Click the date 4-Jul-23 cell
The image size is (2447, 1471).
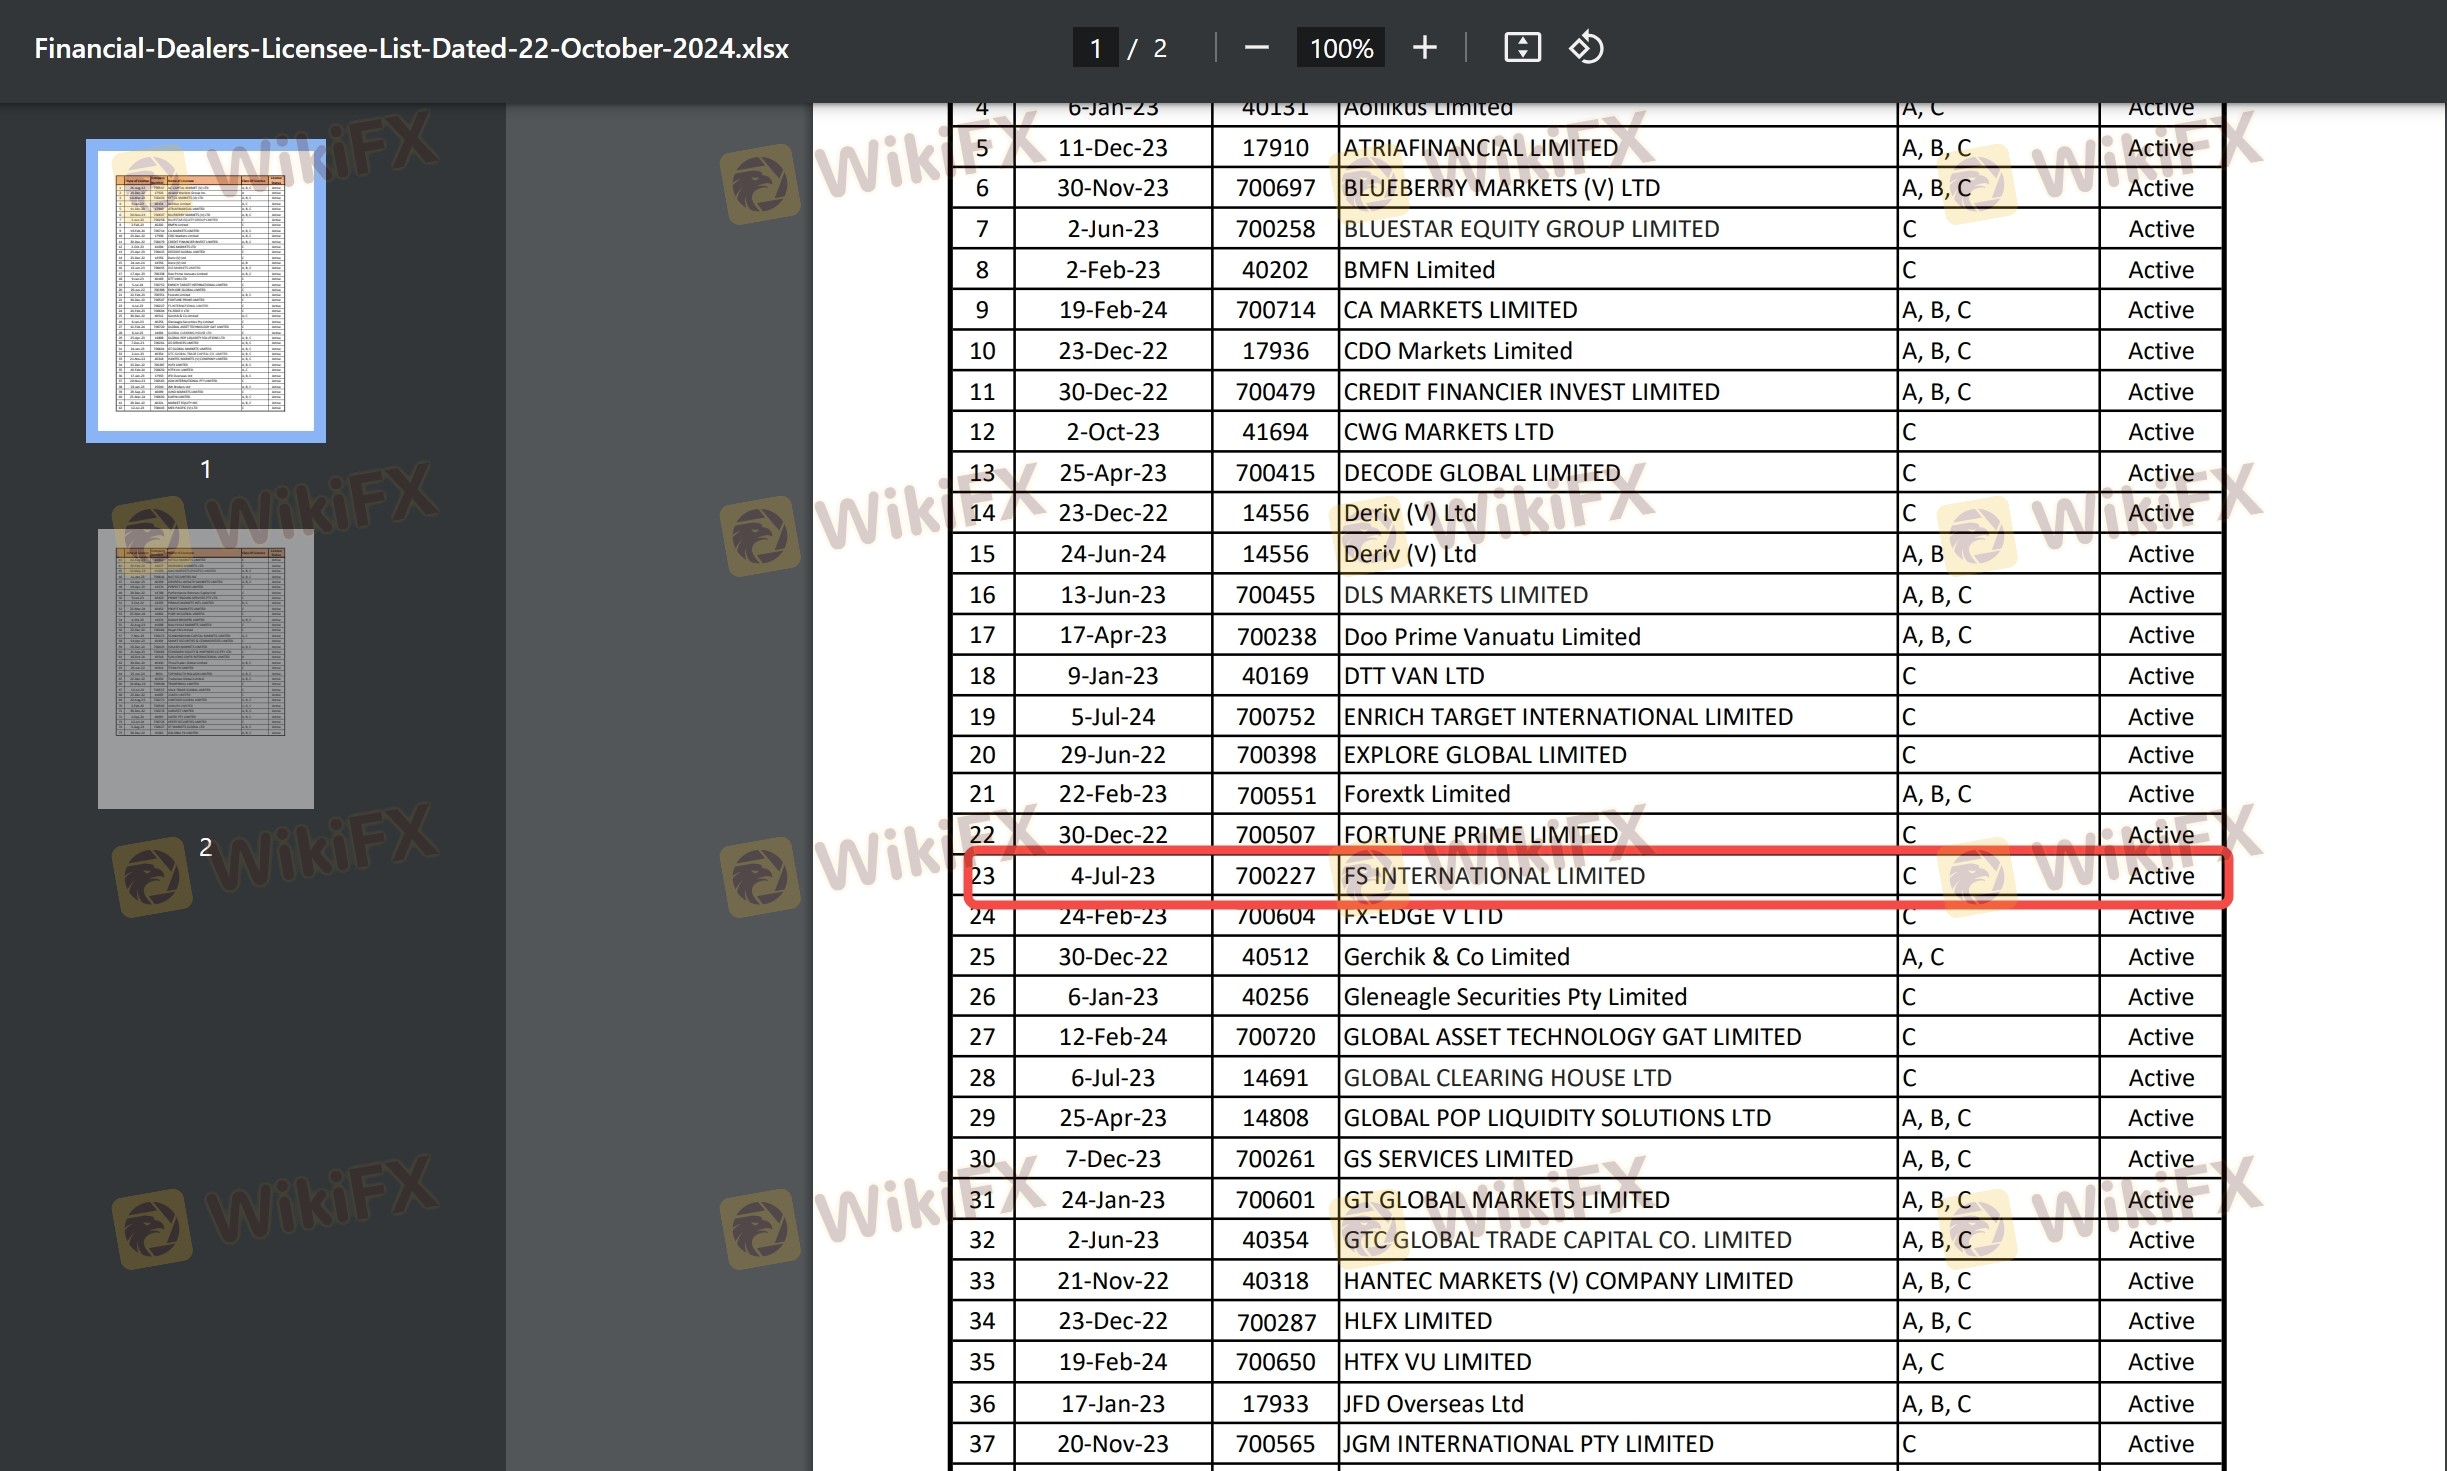point(1112,876)
